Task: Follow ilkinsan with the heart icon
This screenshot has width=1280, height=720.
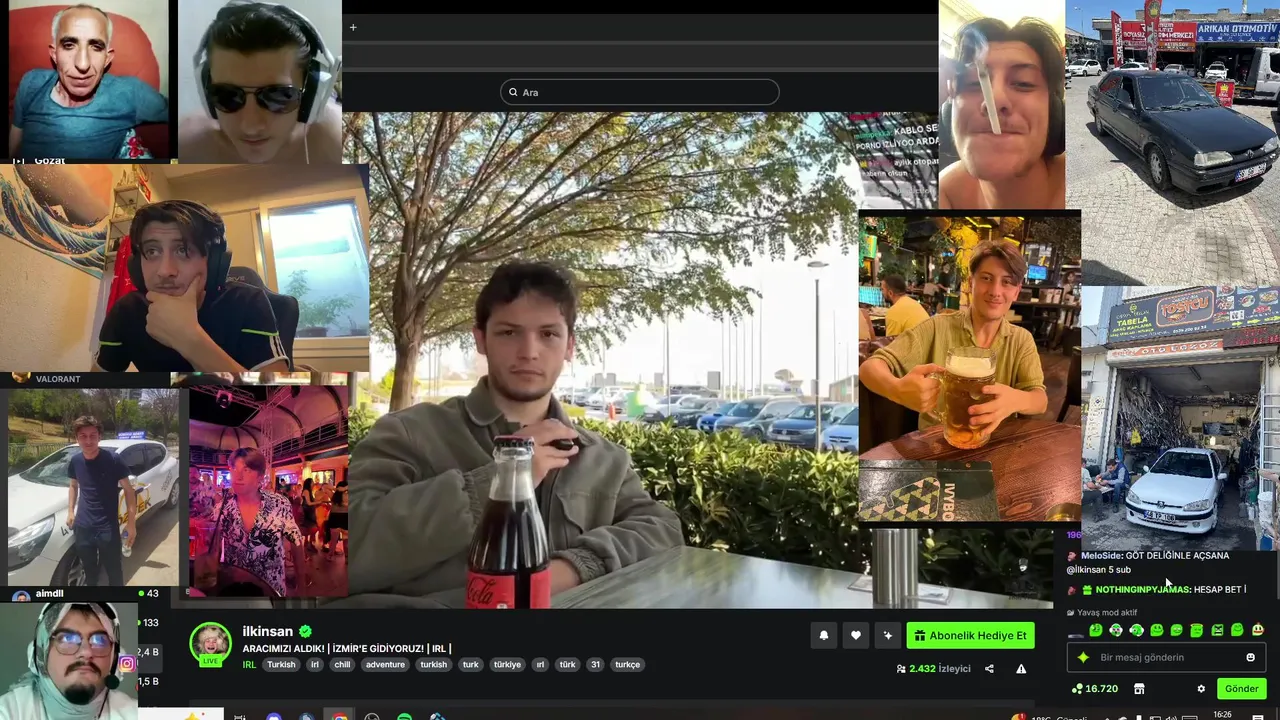Action: coord(855,635)
